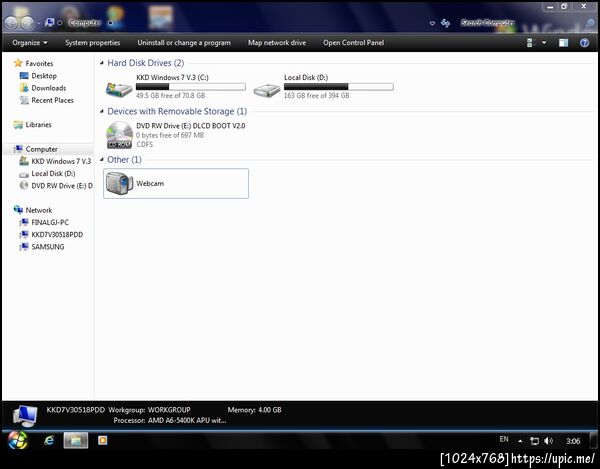Click 'Memory: 4.00 GB' in details pane
This screenshot has height=469, width=600.
coord(254,410)
